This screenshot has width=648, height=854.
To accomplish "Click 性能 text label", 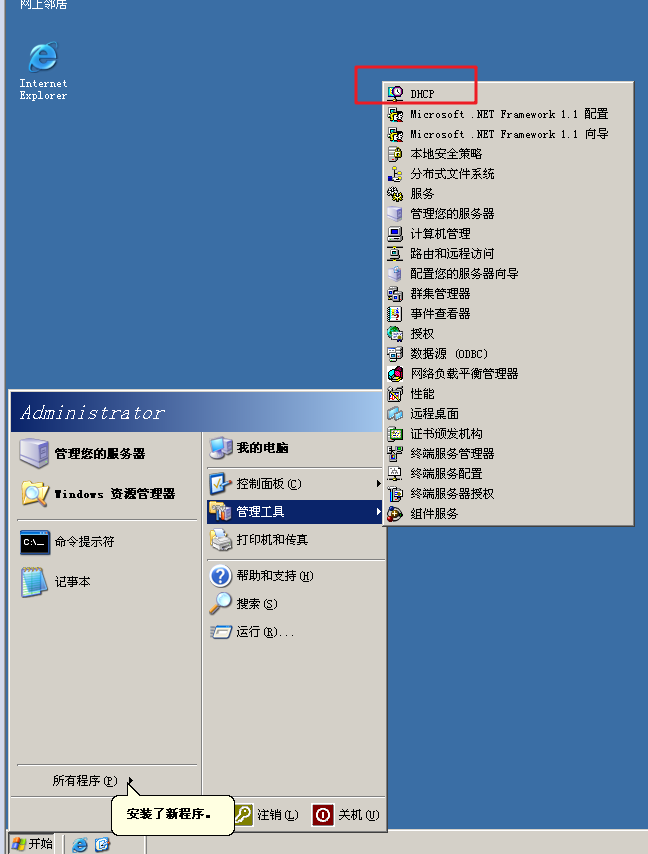I will (x=422, y=393).
